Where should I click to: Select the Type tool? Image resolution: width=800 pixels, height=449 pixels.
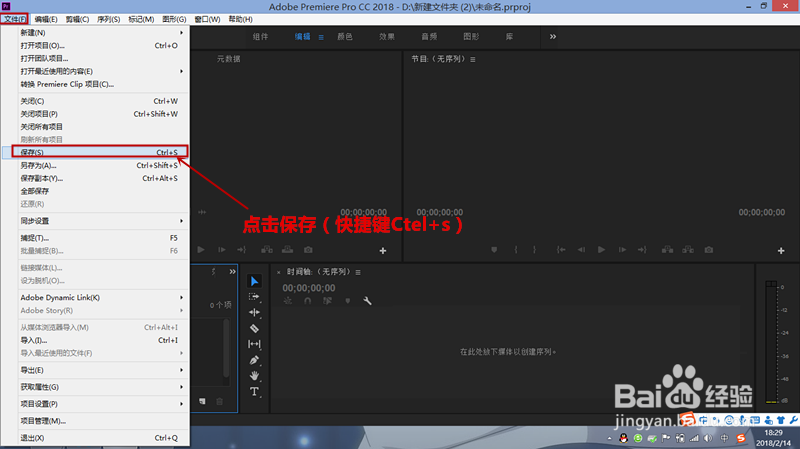click(254, 391)
